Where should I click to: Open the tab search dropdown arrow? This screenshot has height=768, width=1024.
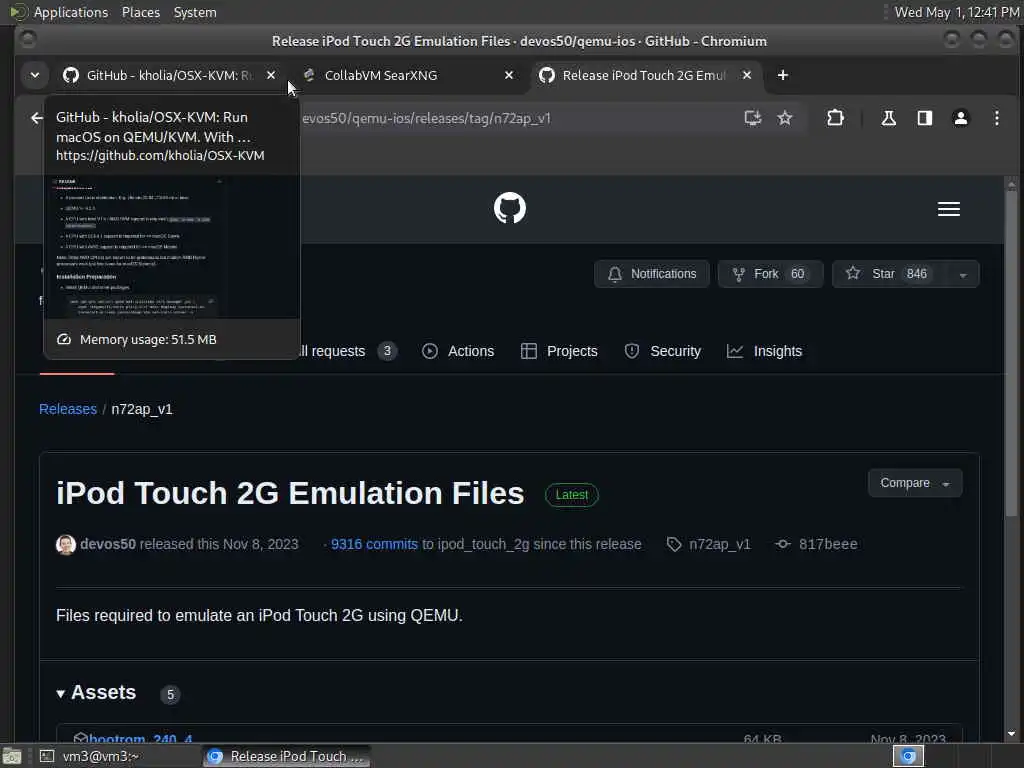tap(35, 75)
